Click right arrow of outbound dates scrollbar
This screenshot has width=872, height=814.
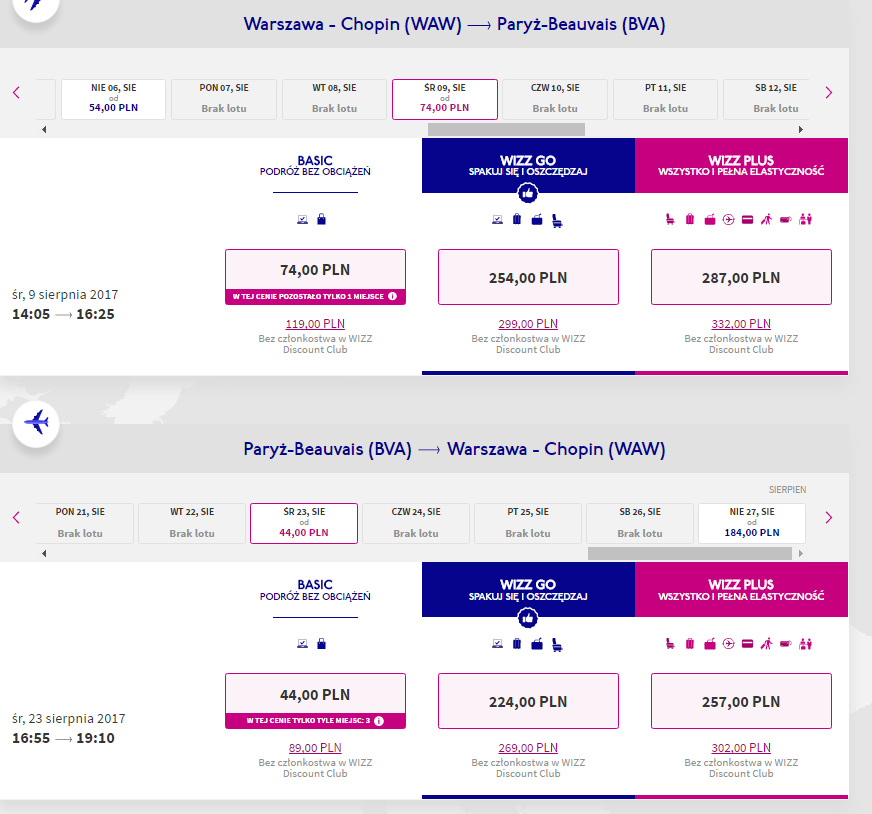pos(801,130)
